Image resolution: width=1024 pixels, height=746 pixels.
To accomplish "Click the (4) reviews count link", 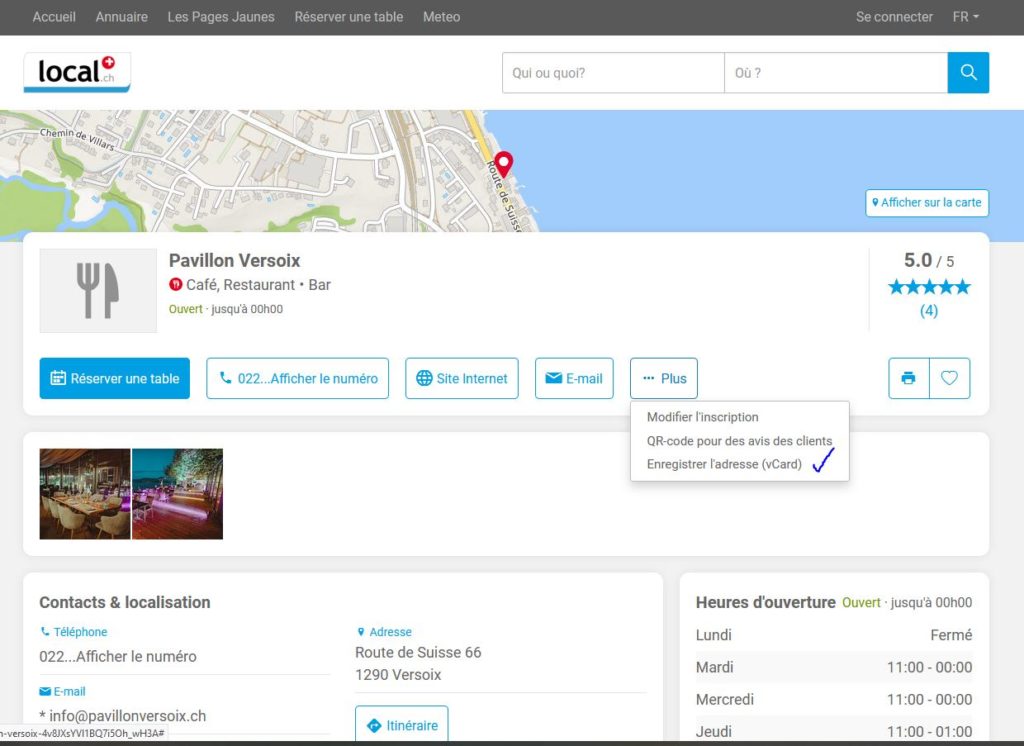I will [929, 311].
